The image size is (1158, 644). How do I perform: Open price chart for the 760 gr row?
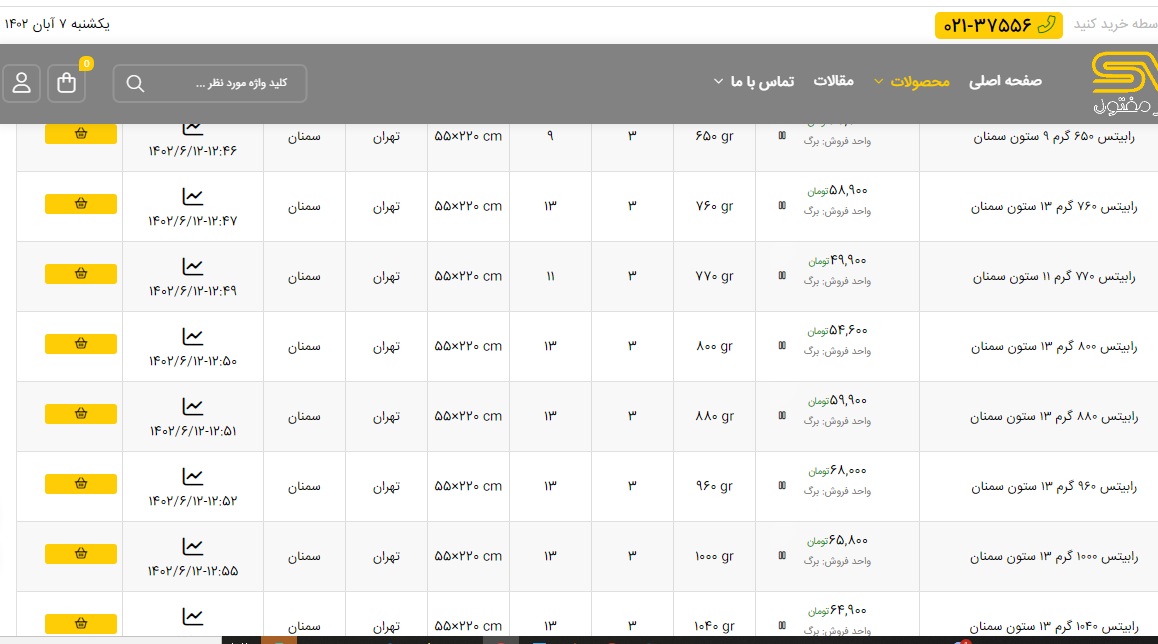(193, 197)
